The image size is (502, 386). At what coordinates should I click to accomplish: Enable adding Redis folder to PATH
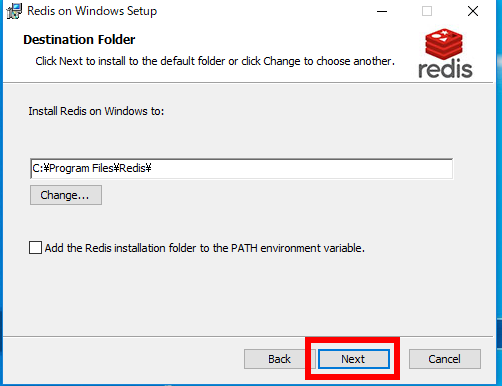coord(35,248)
